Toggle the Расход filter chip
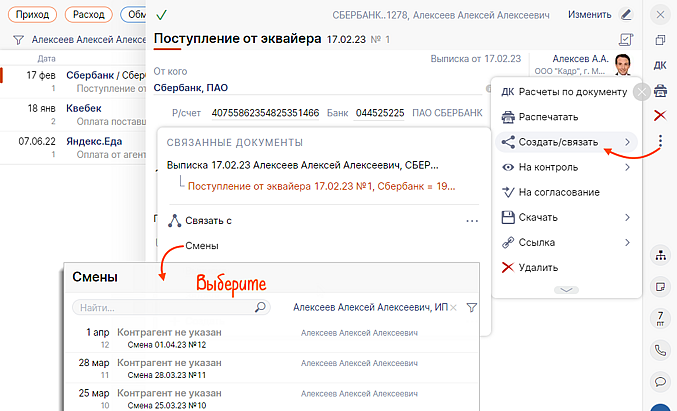Screen dimensions: 677x411 89,15
